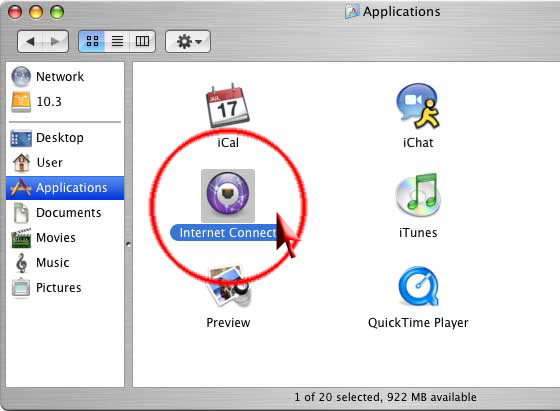The width and height of the screenshot is (560, 411).
Task: Select the 10.3 hard drive icon
Action: coord(21,102)
